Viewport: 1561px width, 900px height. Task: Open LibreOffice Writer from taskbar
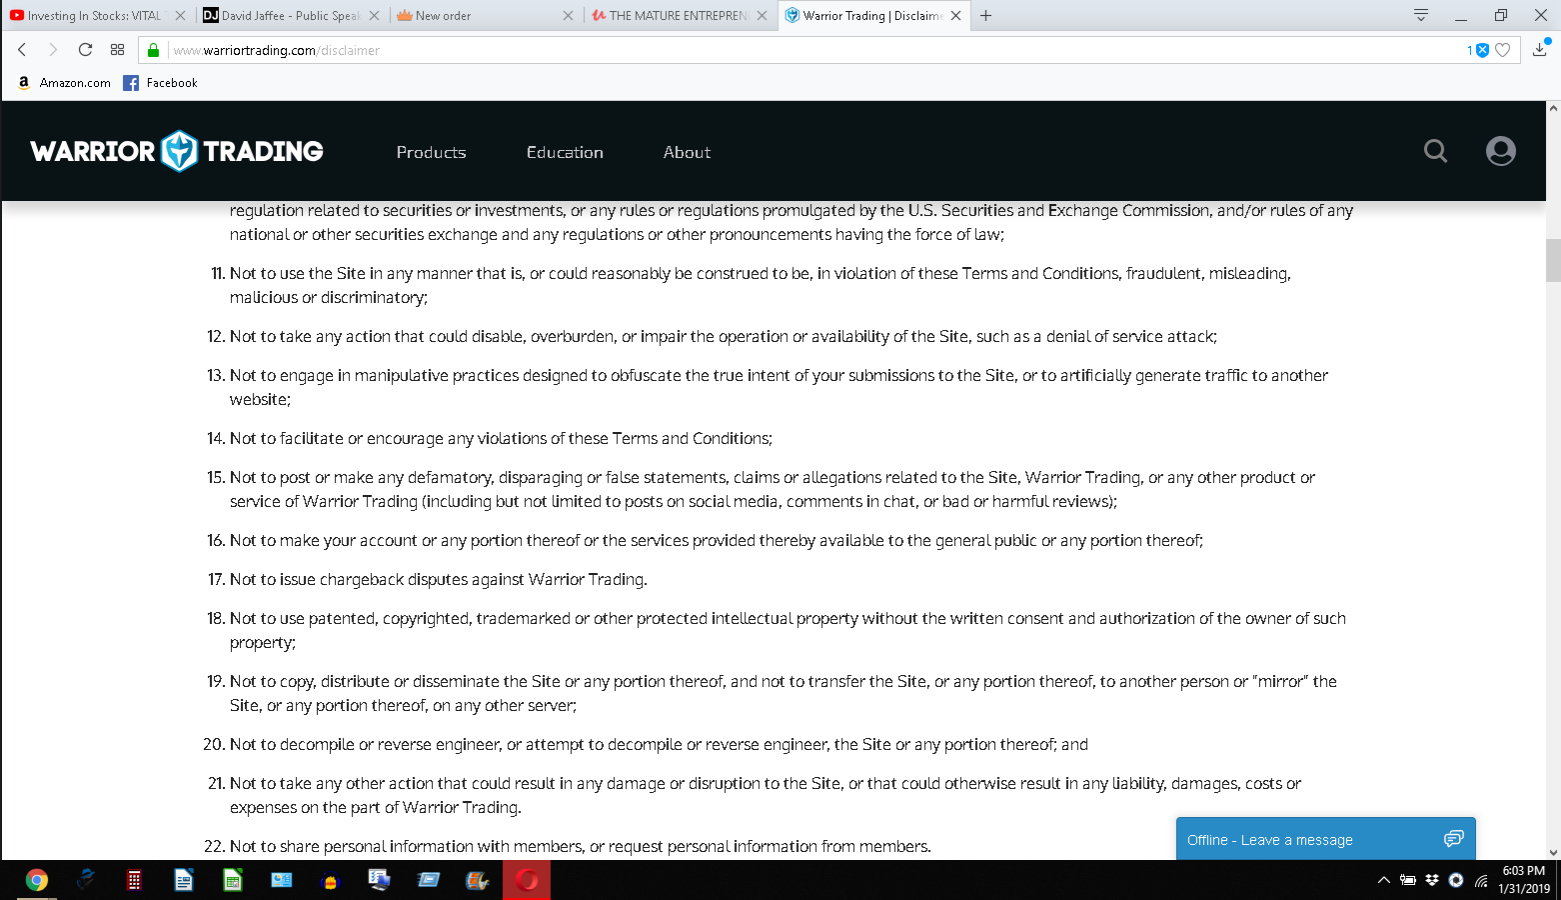pos(183,880)
